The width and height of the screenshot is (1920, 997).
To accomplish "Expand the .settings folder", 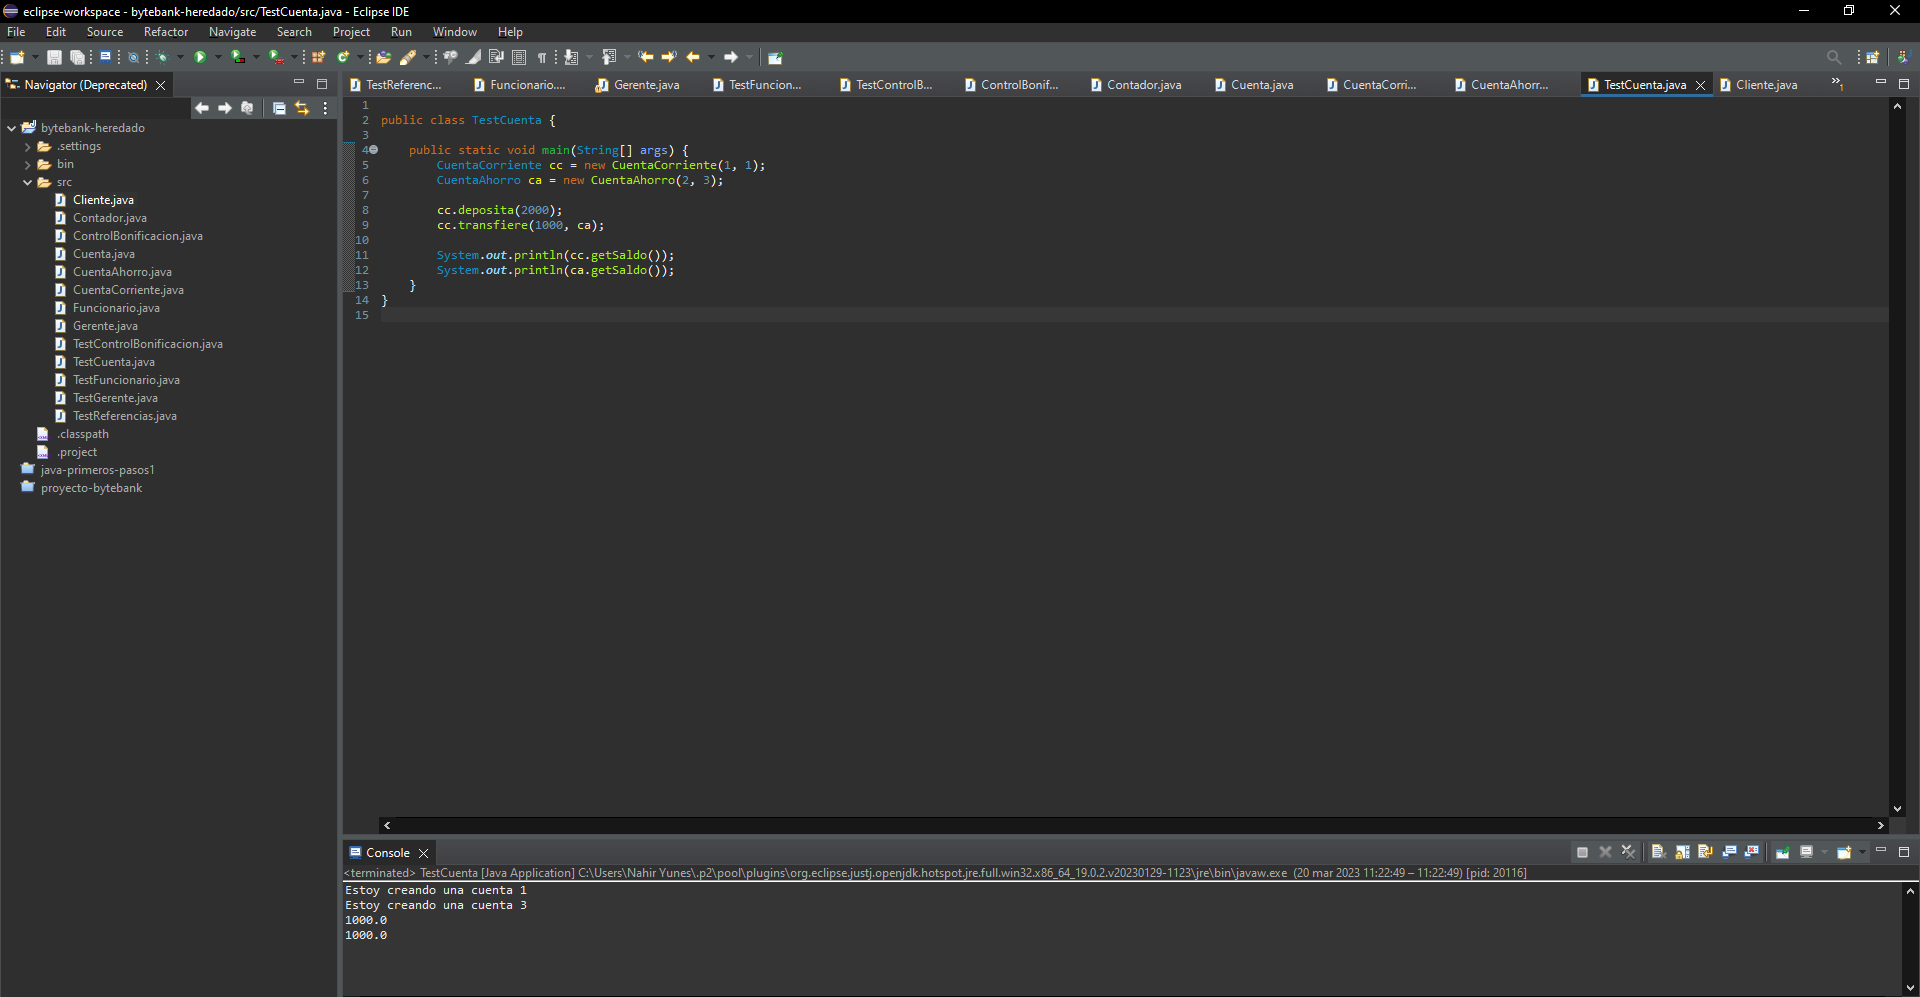I will pos(28,146).
